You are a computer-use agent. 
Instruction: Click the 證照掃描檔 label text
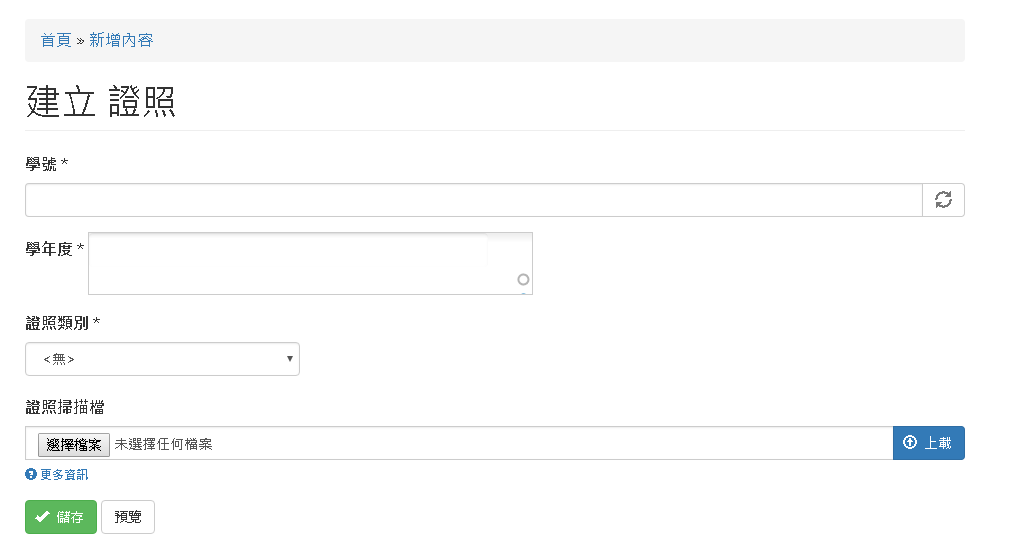(x=65, y=407)
